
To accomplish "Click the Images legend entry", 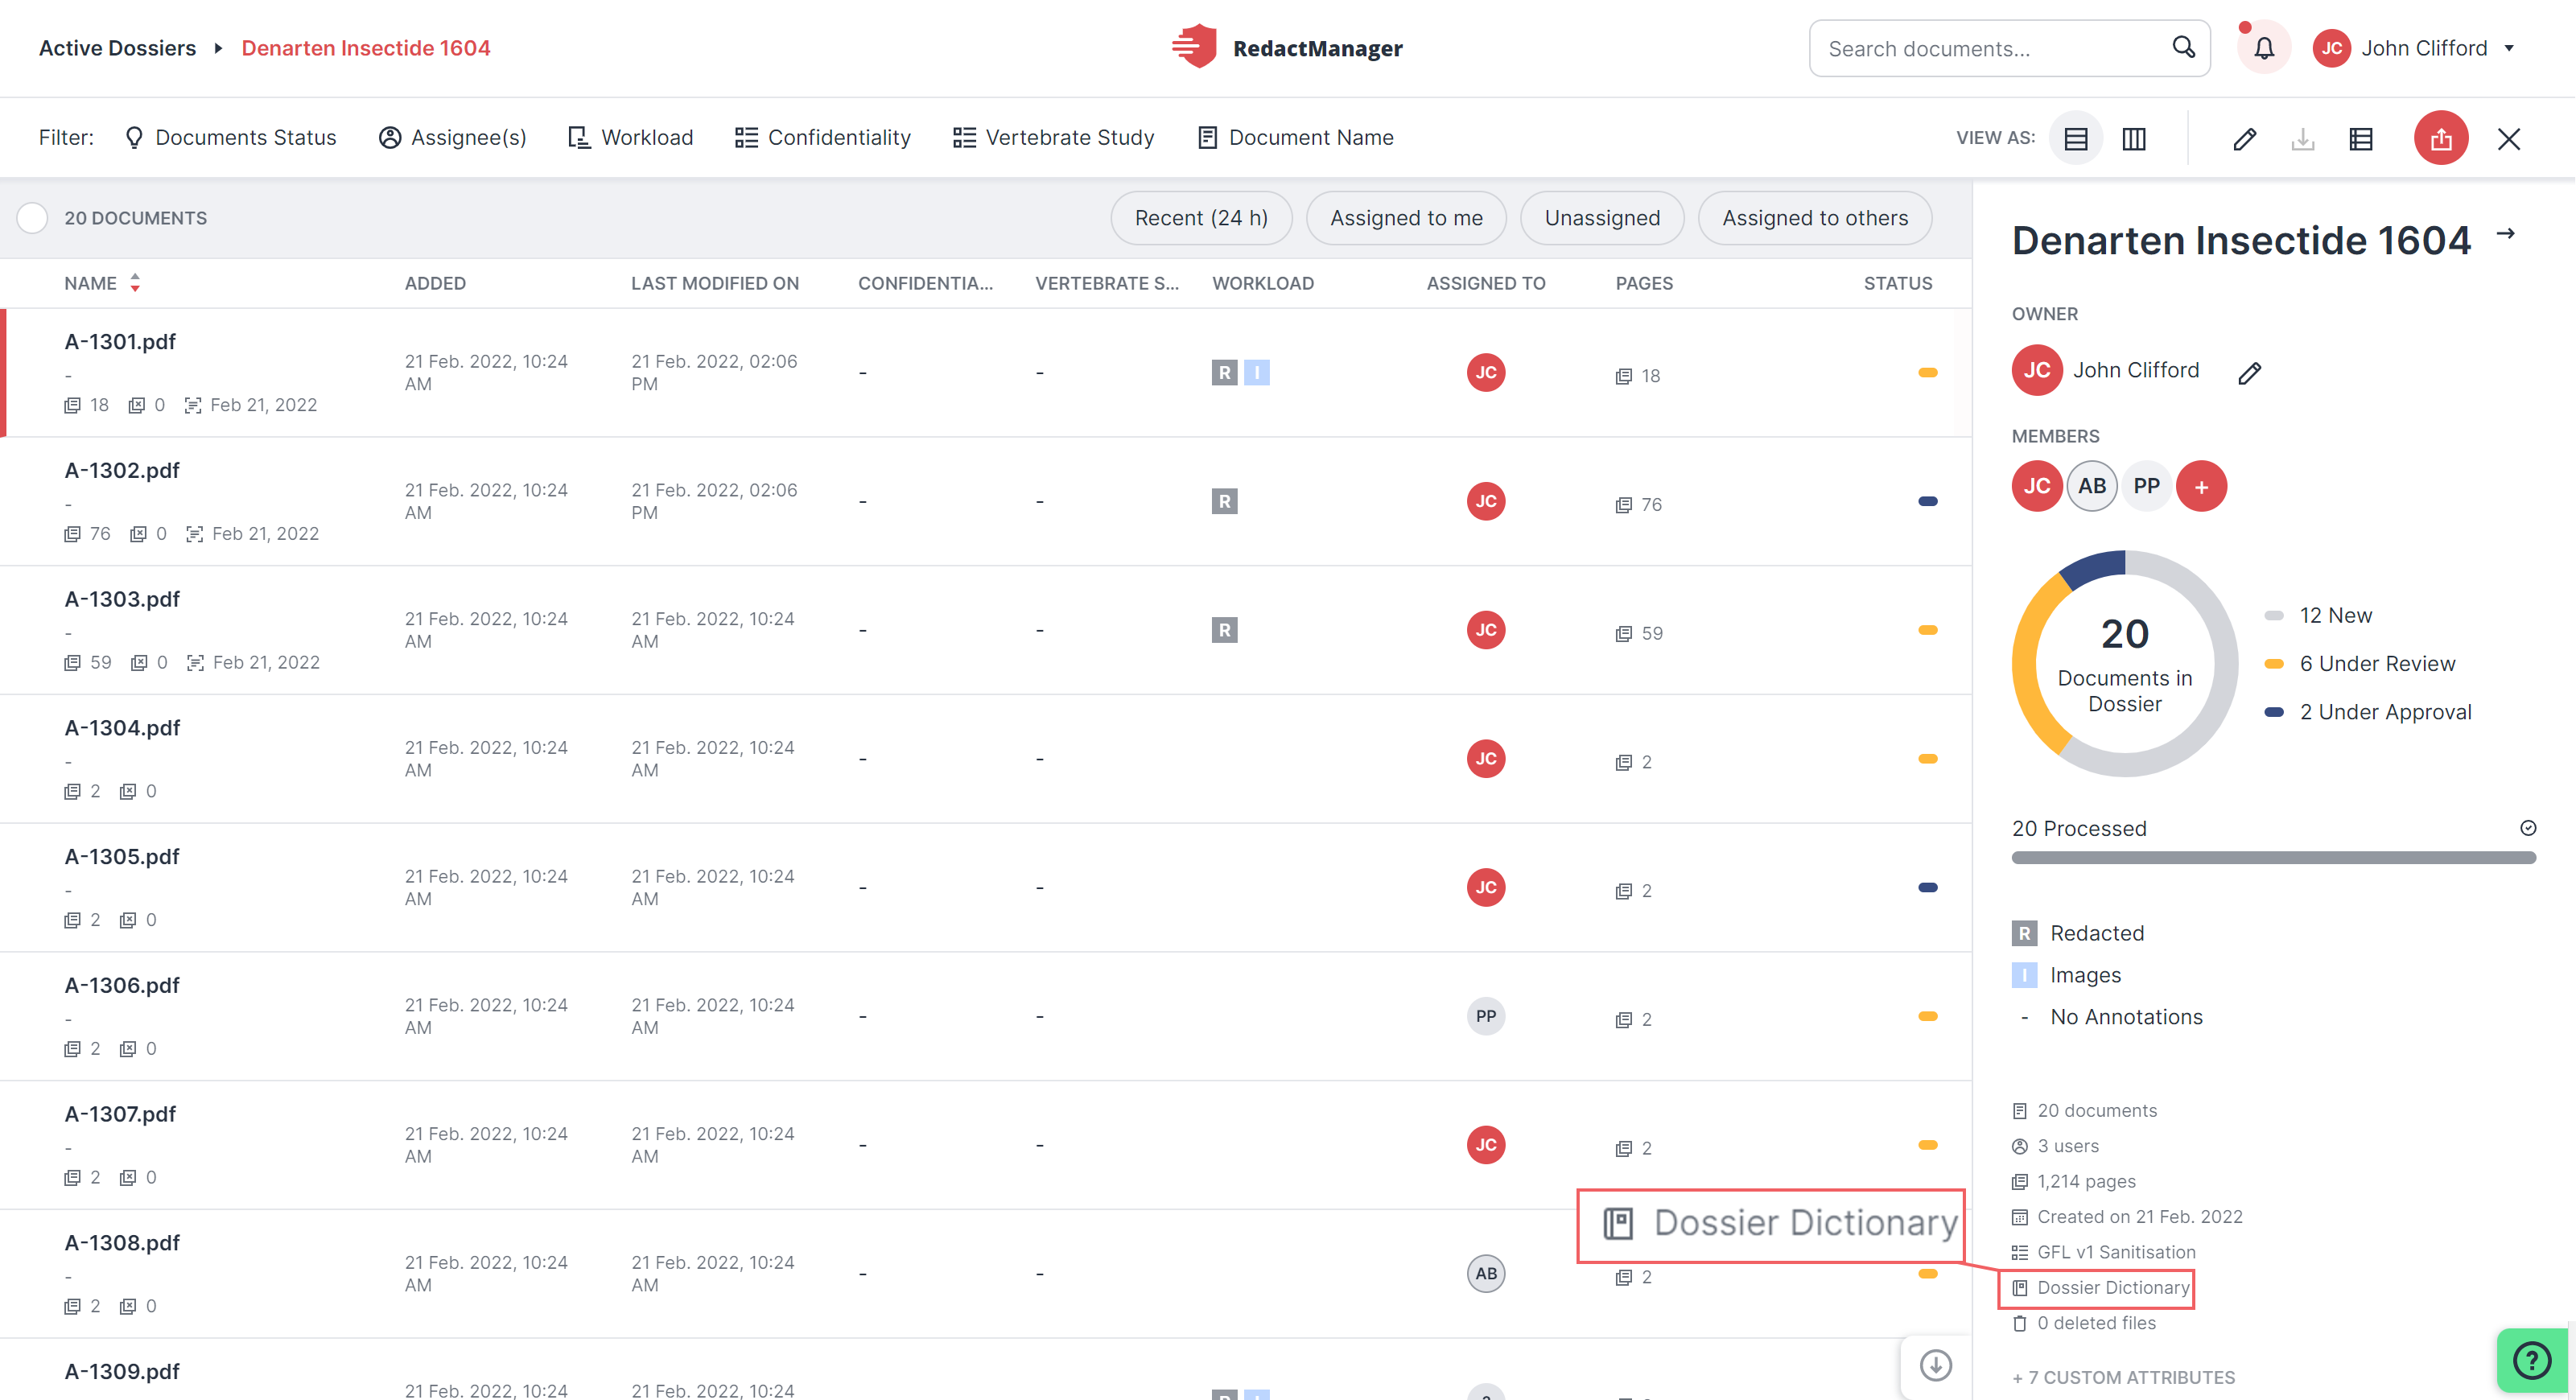I will click(2066, 975).
